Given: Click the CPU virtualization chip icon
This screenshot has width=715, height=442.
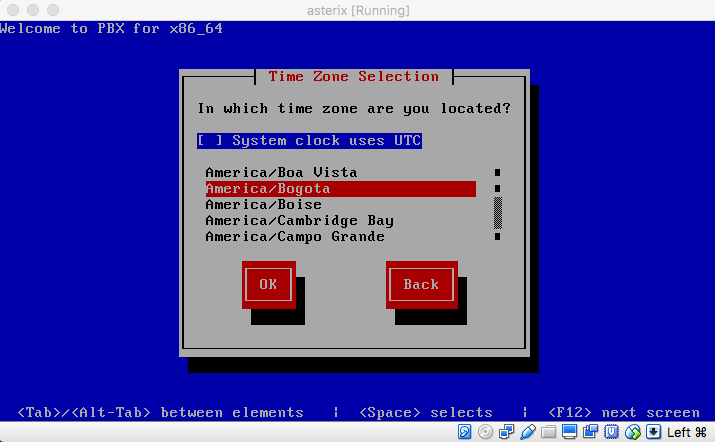Looking at the screenshot, I should click(611, 431).
